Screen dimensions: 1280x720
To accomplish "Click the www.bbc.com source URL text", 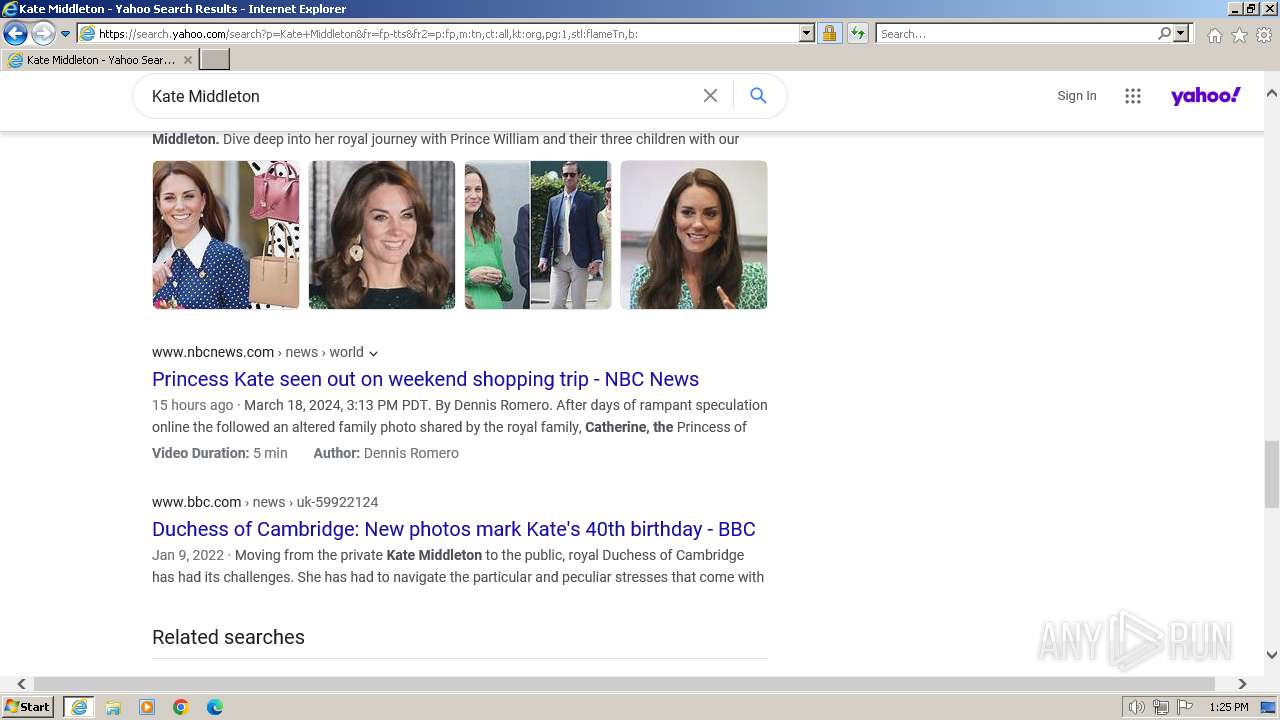I will pos(197,502).
